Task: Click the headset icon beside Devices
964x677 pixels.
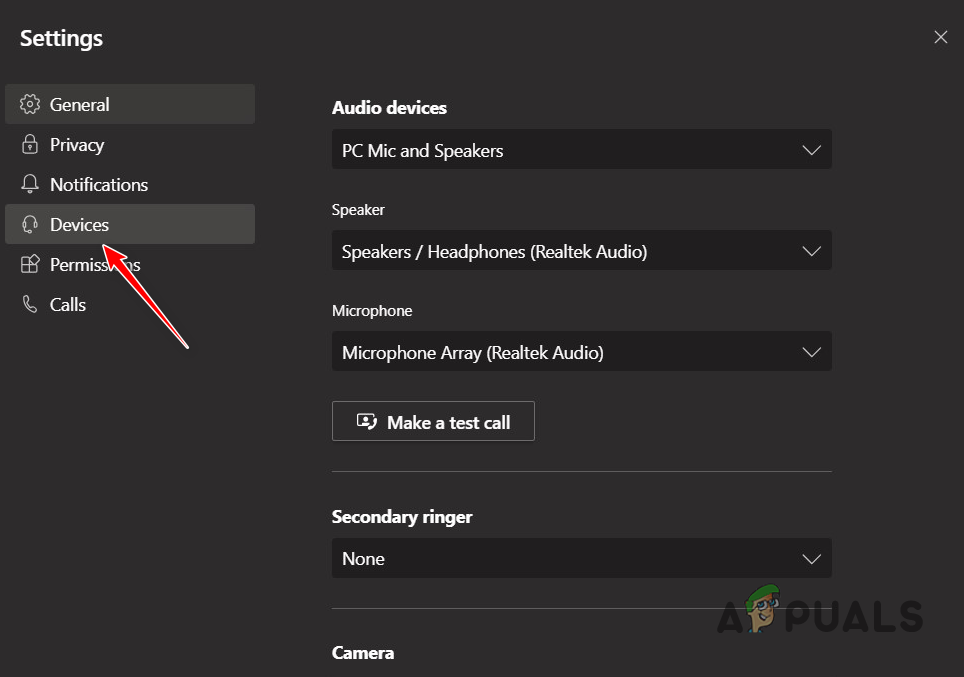Action: (32, 224)
